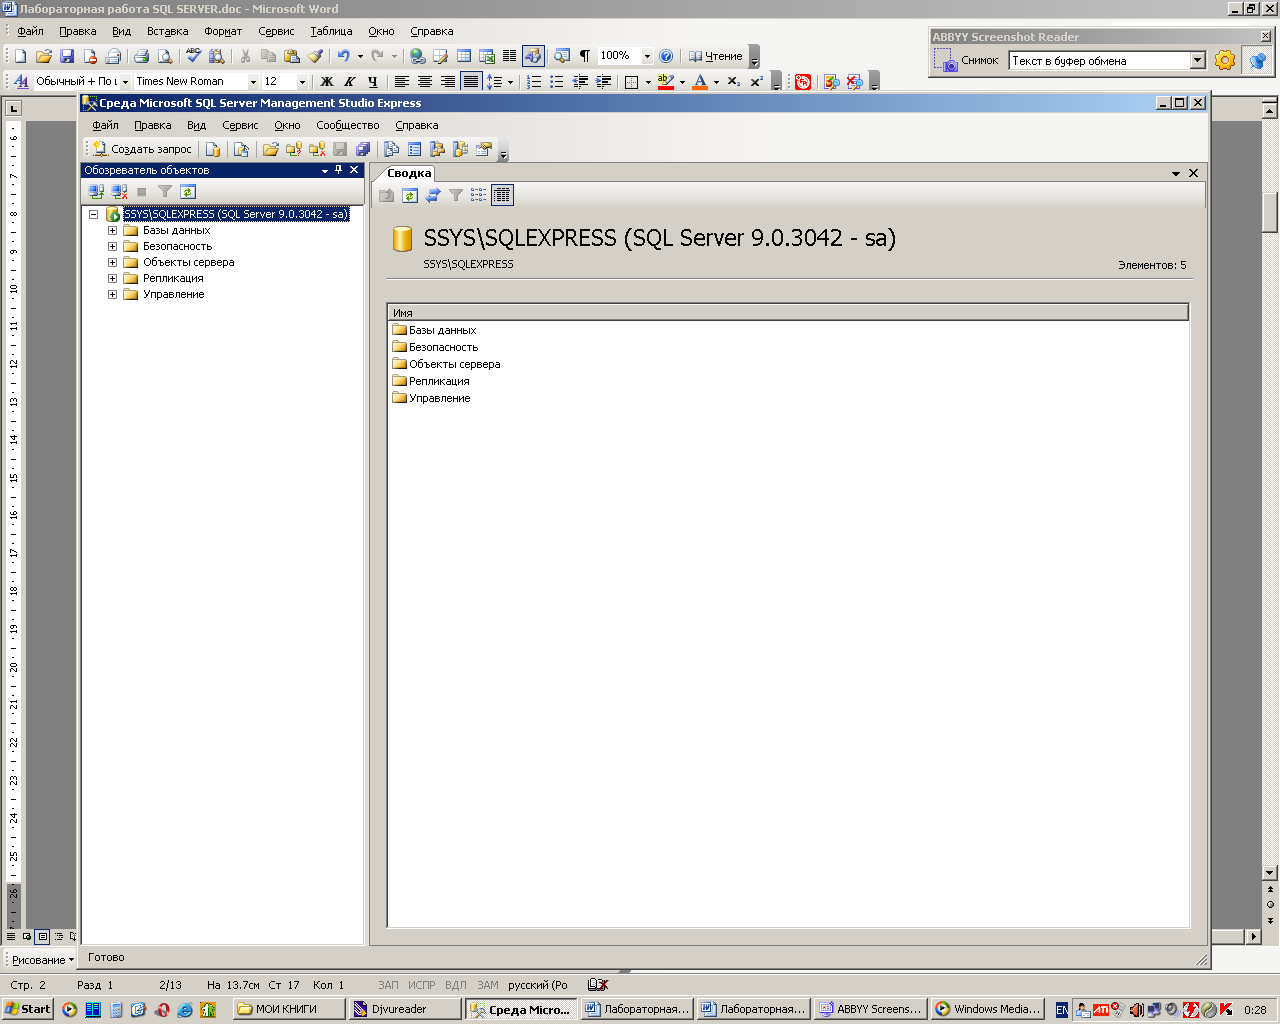Click the Word Print icon
The width and height of the screenshot is (1280, 1024).
(x=141, y=56)
